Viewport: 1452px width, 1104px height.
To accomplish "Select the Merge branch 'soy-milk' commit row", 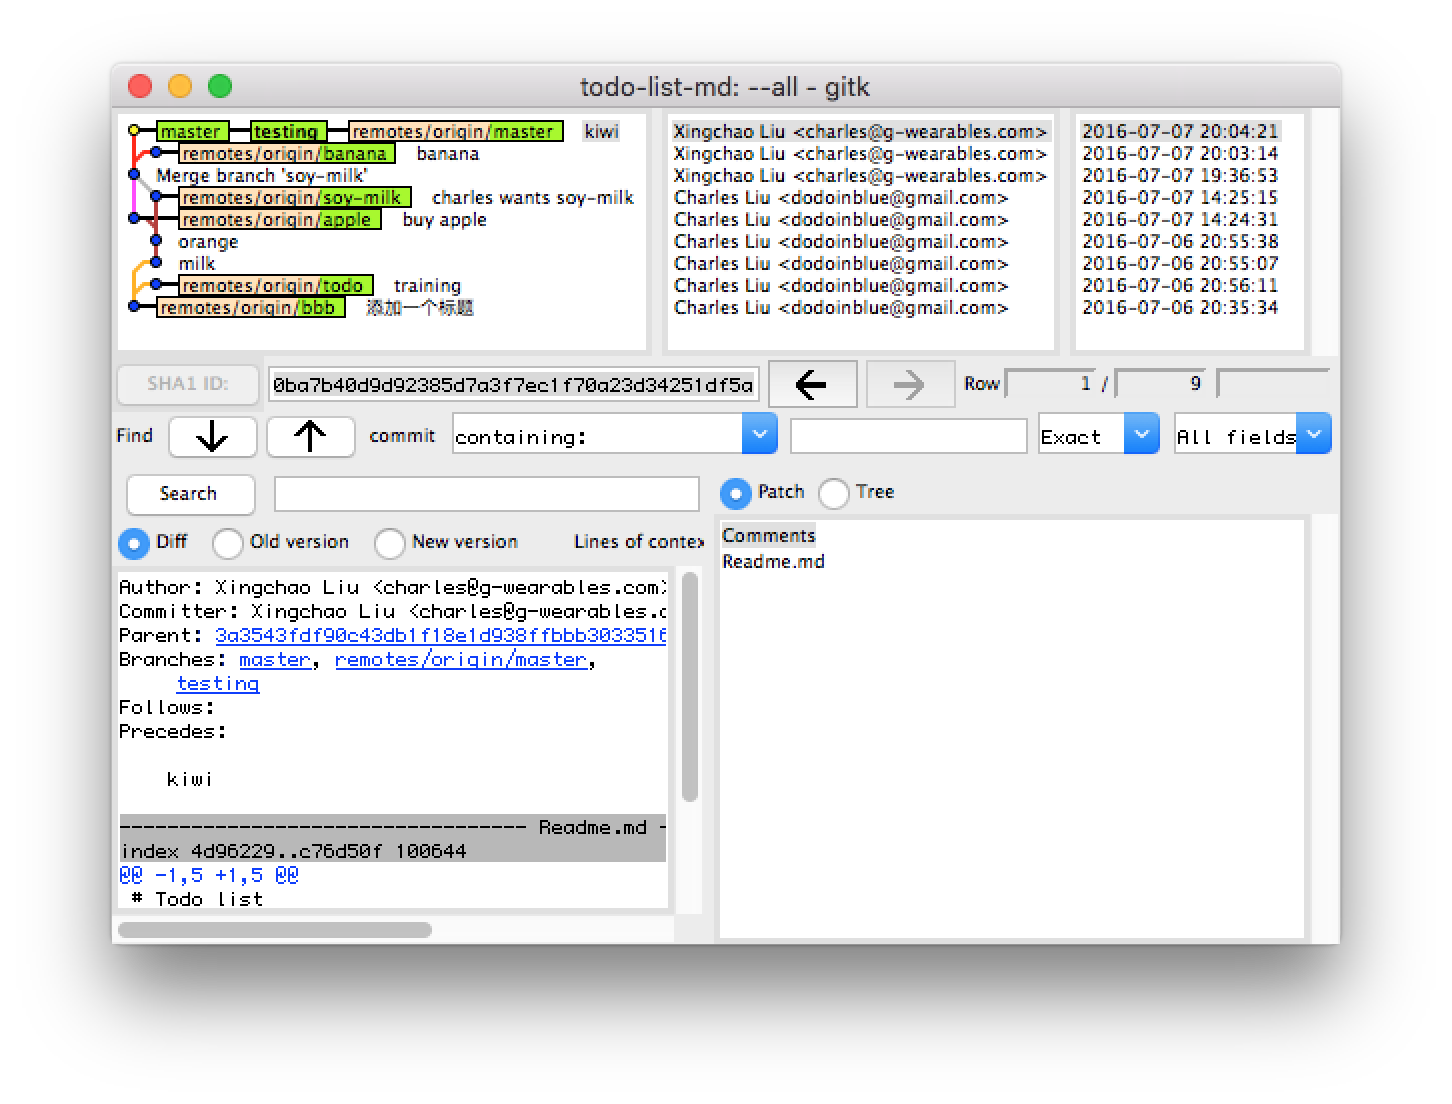I will 262,176.
